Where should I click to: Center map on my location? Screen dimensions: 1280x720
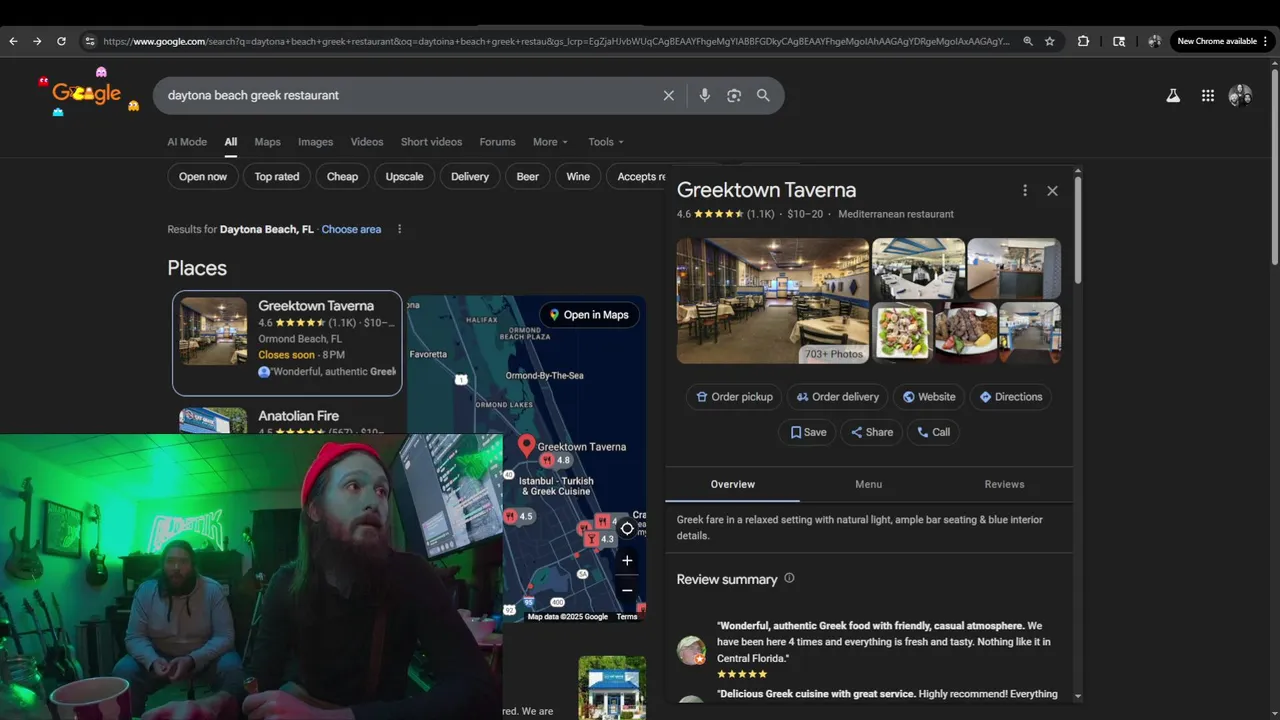[627, 528]
